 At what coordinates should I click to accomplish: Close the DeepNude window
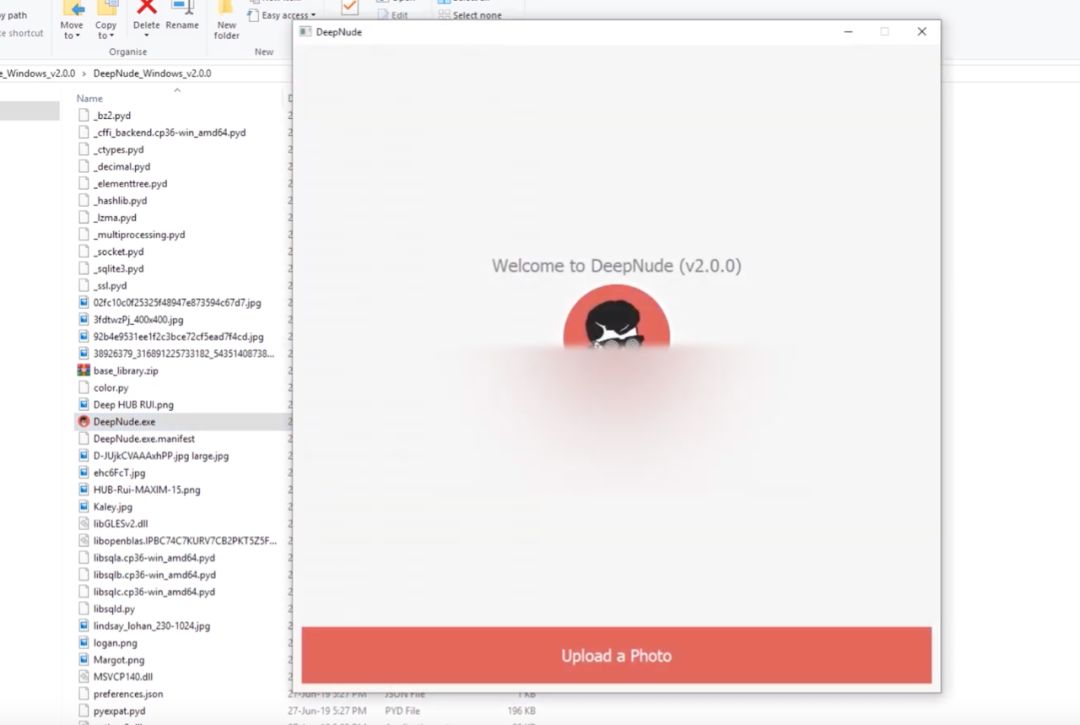pos(922,32)
